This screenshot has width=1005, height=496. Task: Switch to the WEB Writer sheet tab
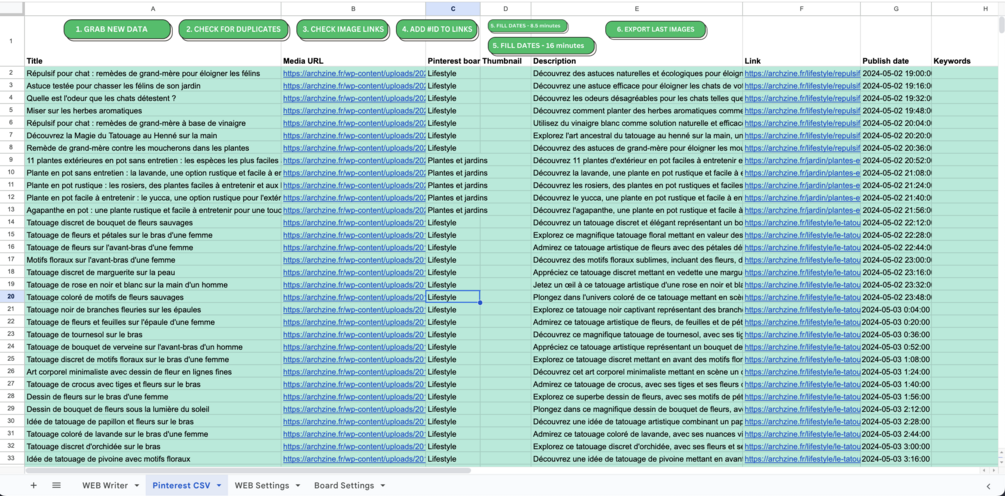tap(105, 486)
